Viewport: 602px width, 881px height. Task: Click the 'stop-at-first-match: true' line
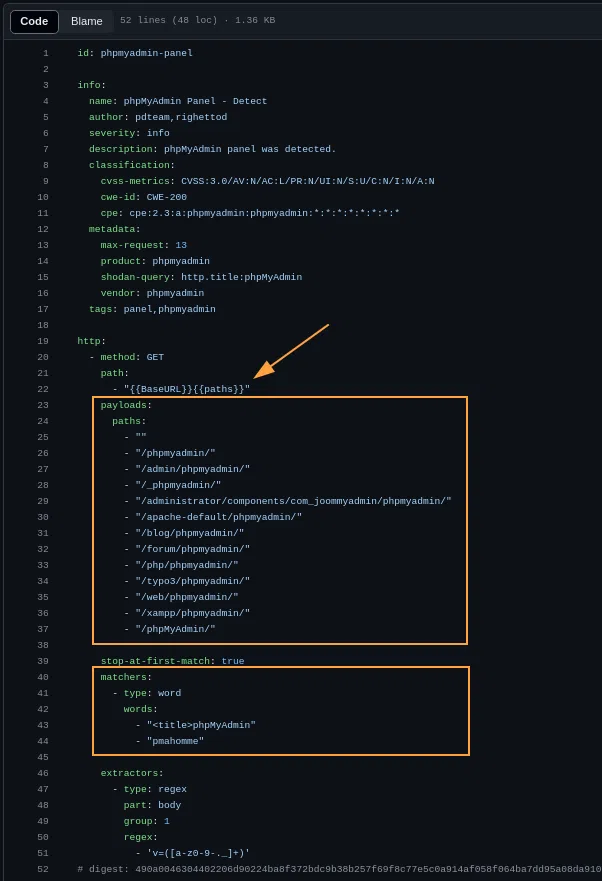pos(172,661)
